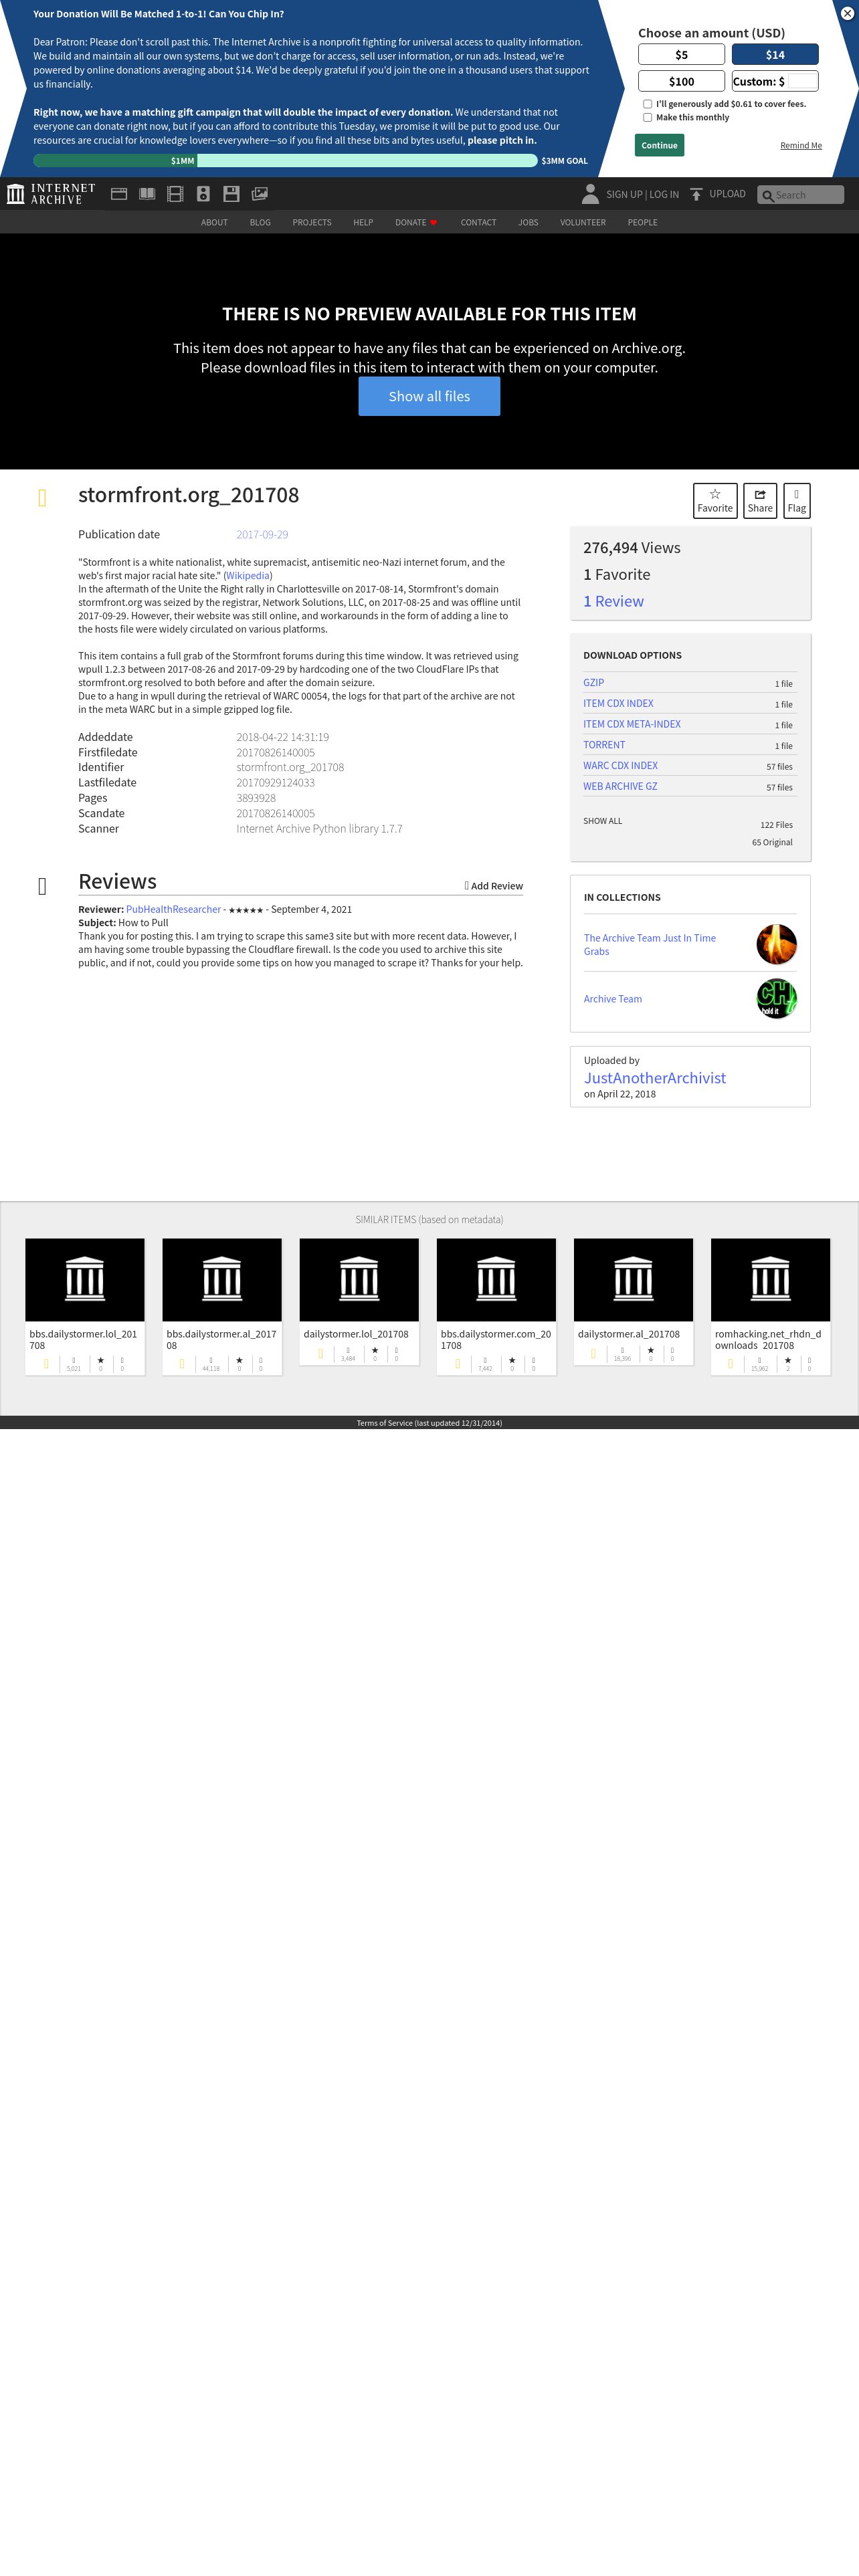Open the ABOUT menu item
The width and height of the screenshot is (859, 2576).
coord(214,222)
